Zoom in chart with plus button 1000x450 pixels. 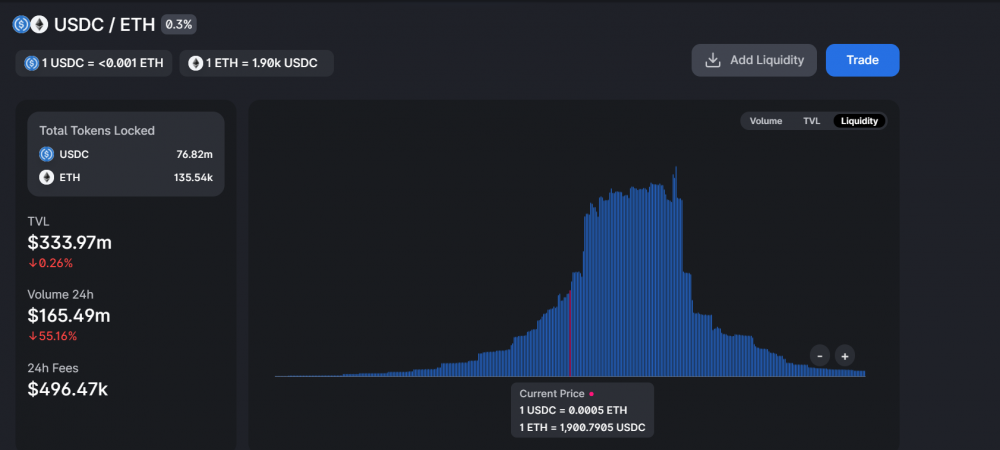coord(845,356)
